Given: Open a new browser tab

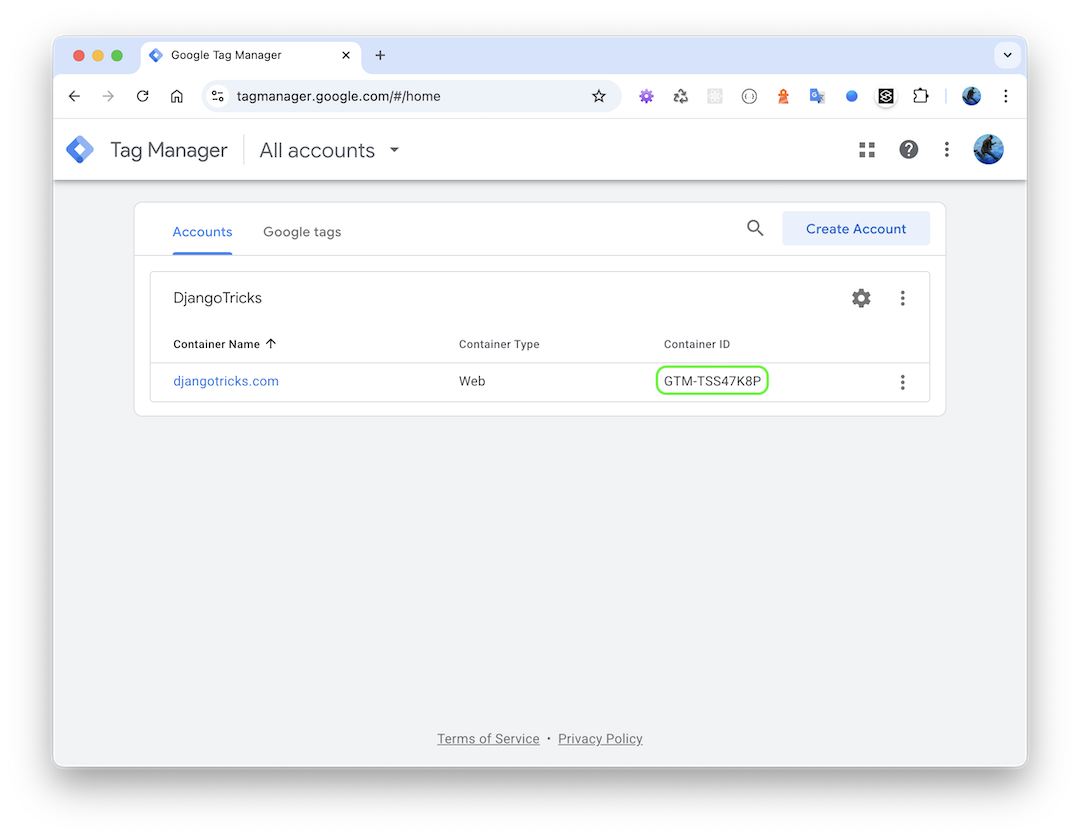Looking at the screenshot, I should pos(380,55).
